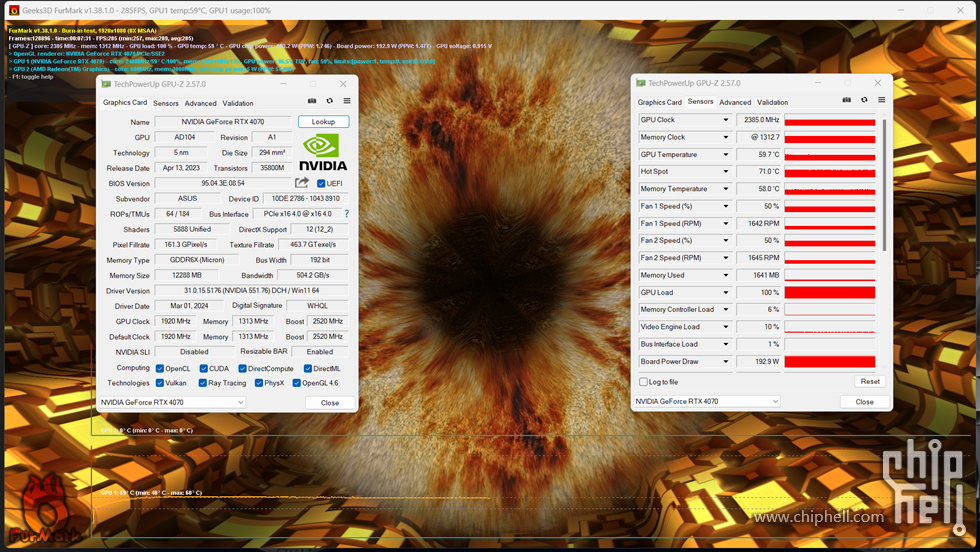
Task: Toggle the DirectML checkbox
Action: point(308,369)
